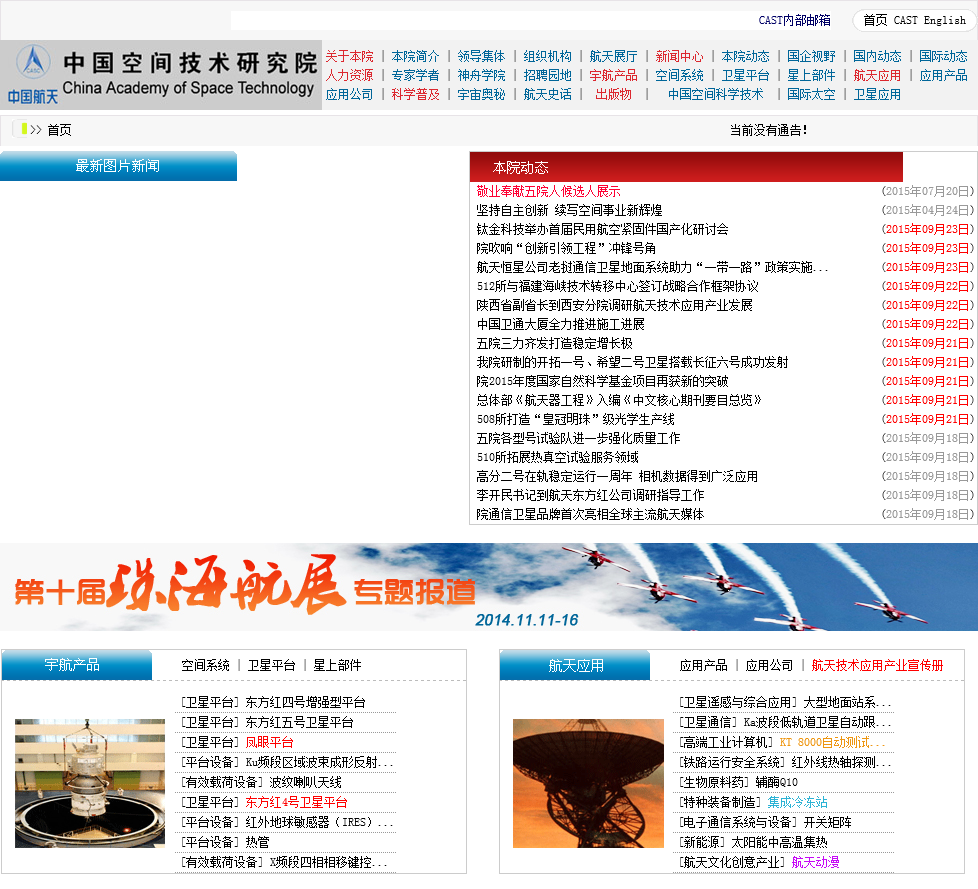Open 人力资源 navigation item
The image size is (978, 889).
349,75
